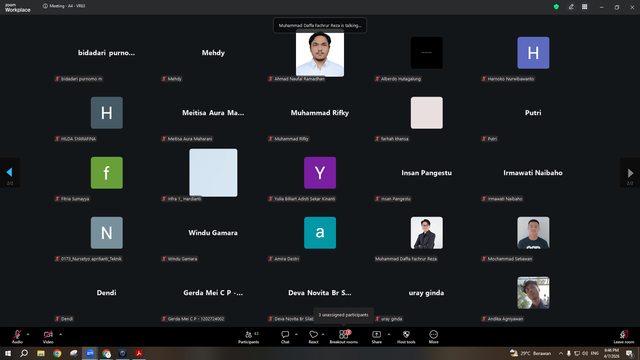Open Host tools

(406, 337)
